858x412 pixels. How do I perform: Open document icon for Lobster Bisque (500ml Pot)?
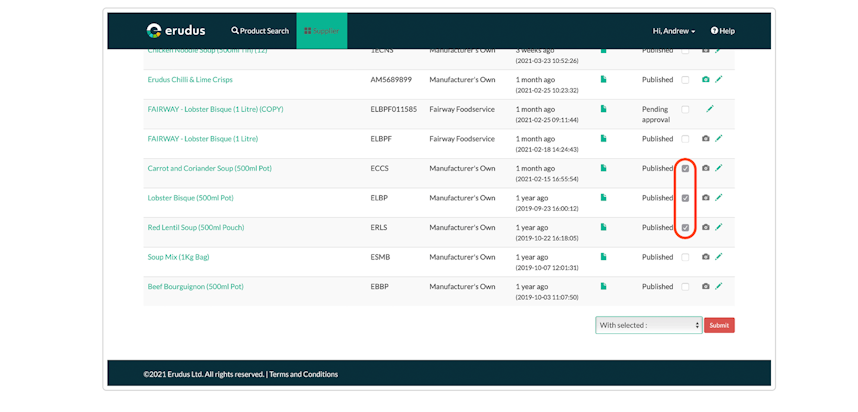pyautogui.click(x=604, y=198)
